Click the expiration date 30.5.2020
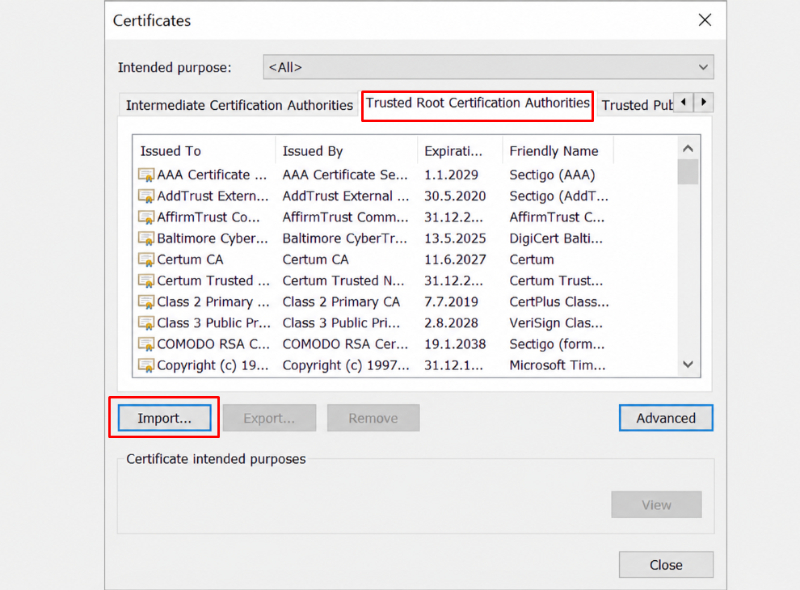The width and height of the screenshot is (800, 590). click(455, 196)
